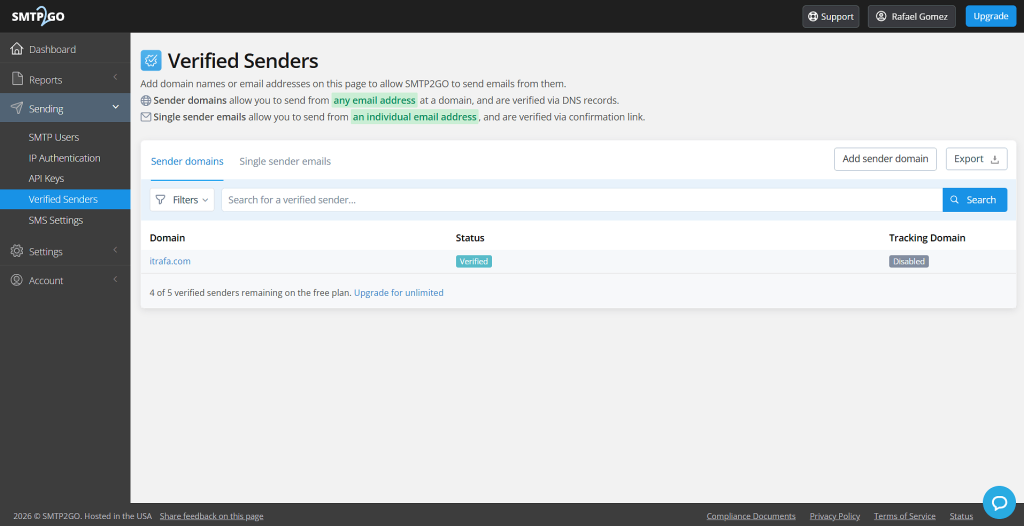Screen dimensions: 1024x526
Task: Click the Dashboard home icon
Action: (17, 49)
